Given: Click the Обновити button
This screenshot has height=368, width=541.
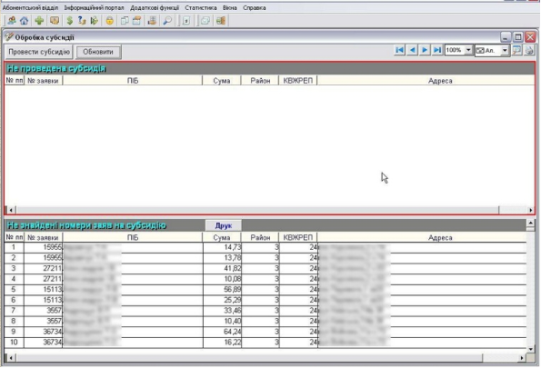Looking at the screenshot, I should [98, 52].
